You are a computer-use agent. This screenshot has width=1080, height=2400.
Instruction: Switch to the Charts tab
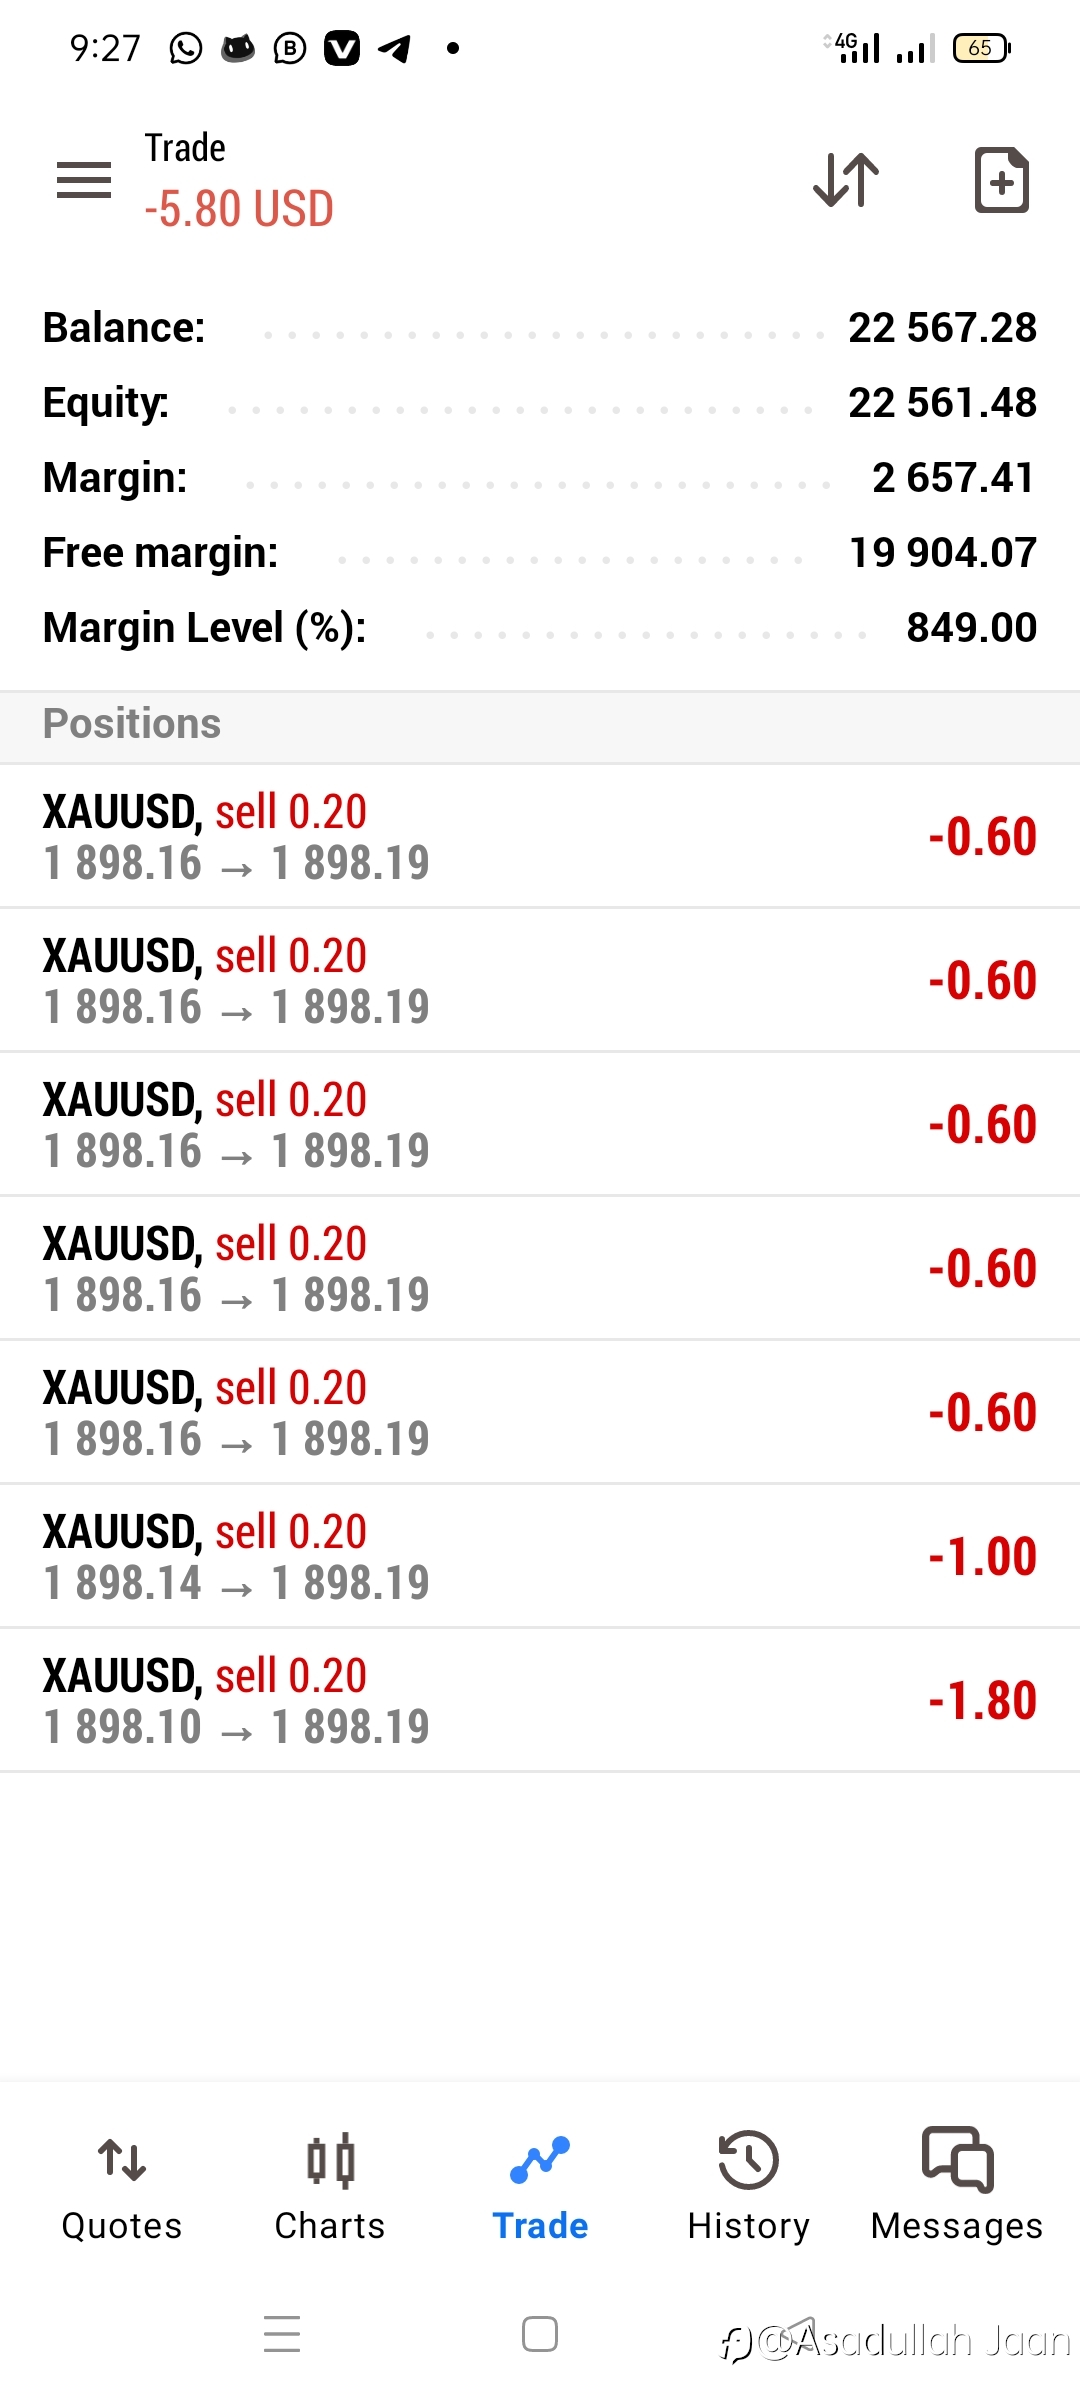point(330,2187)
